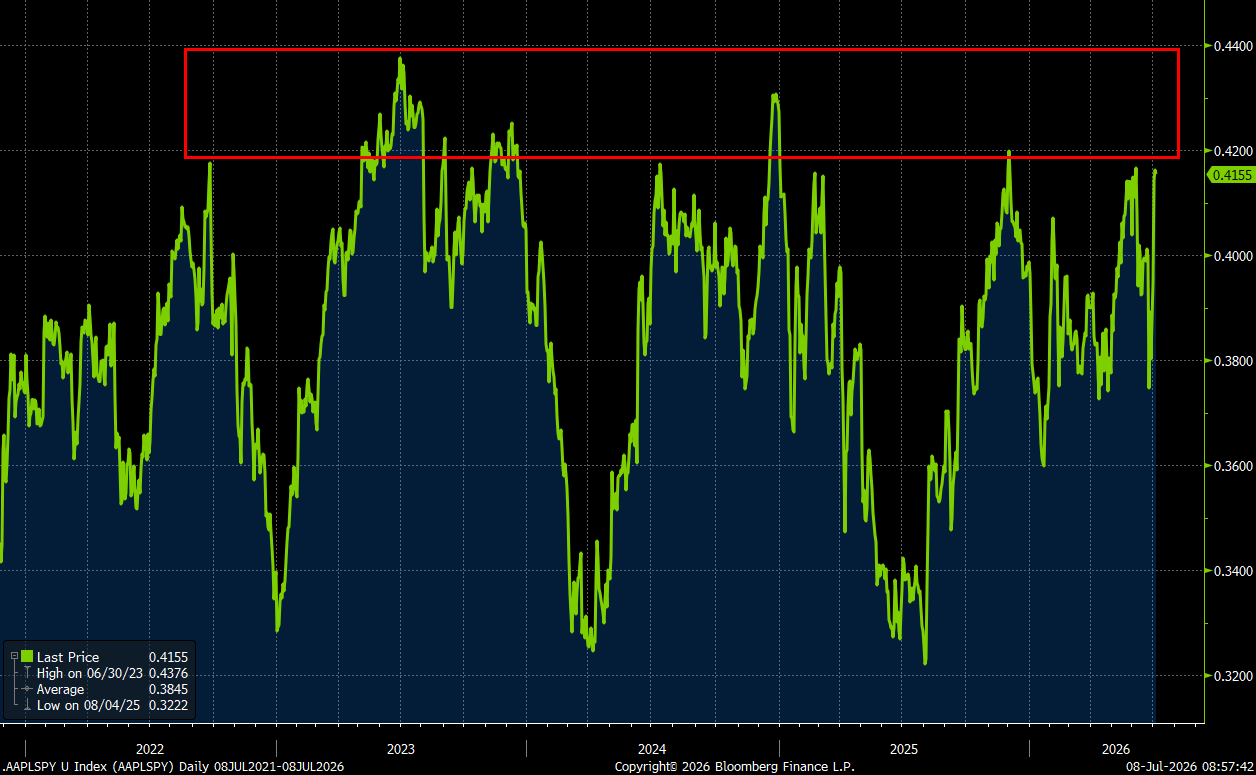Click the 0.3800 label on the price axis
The width and height of the screenshot is (1256, 775).
click(1232, 361)
